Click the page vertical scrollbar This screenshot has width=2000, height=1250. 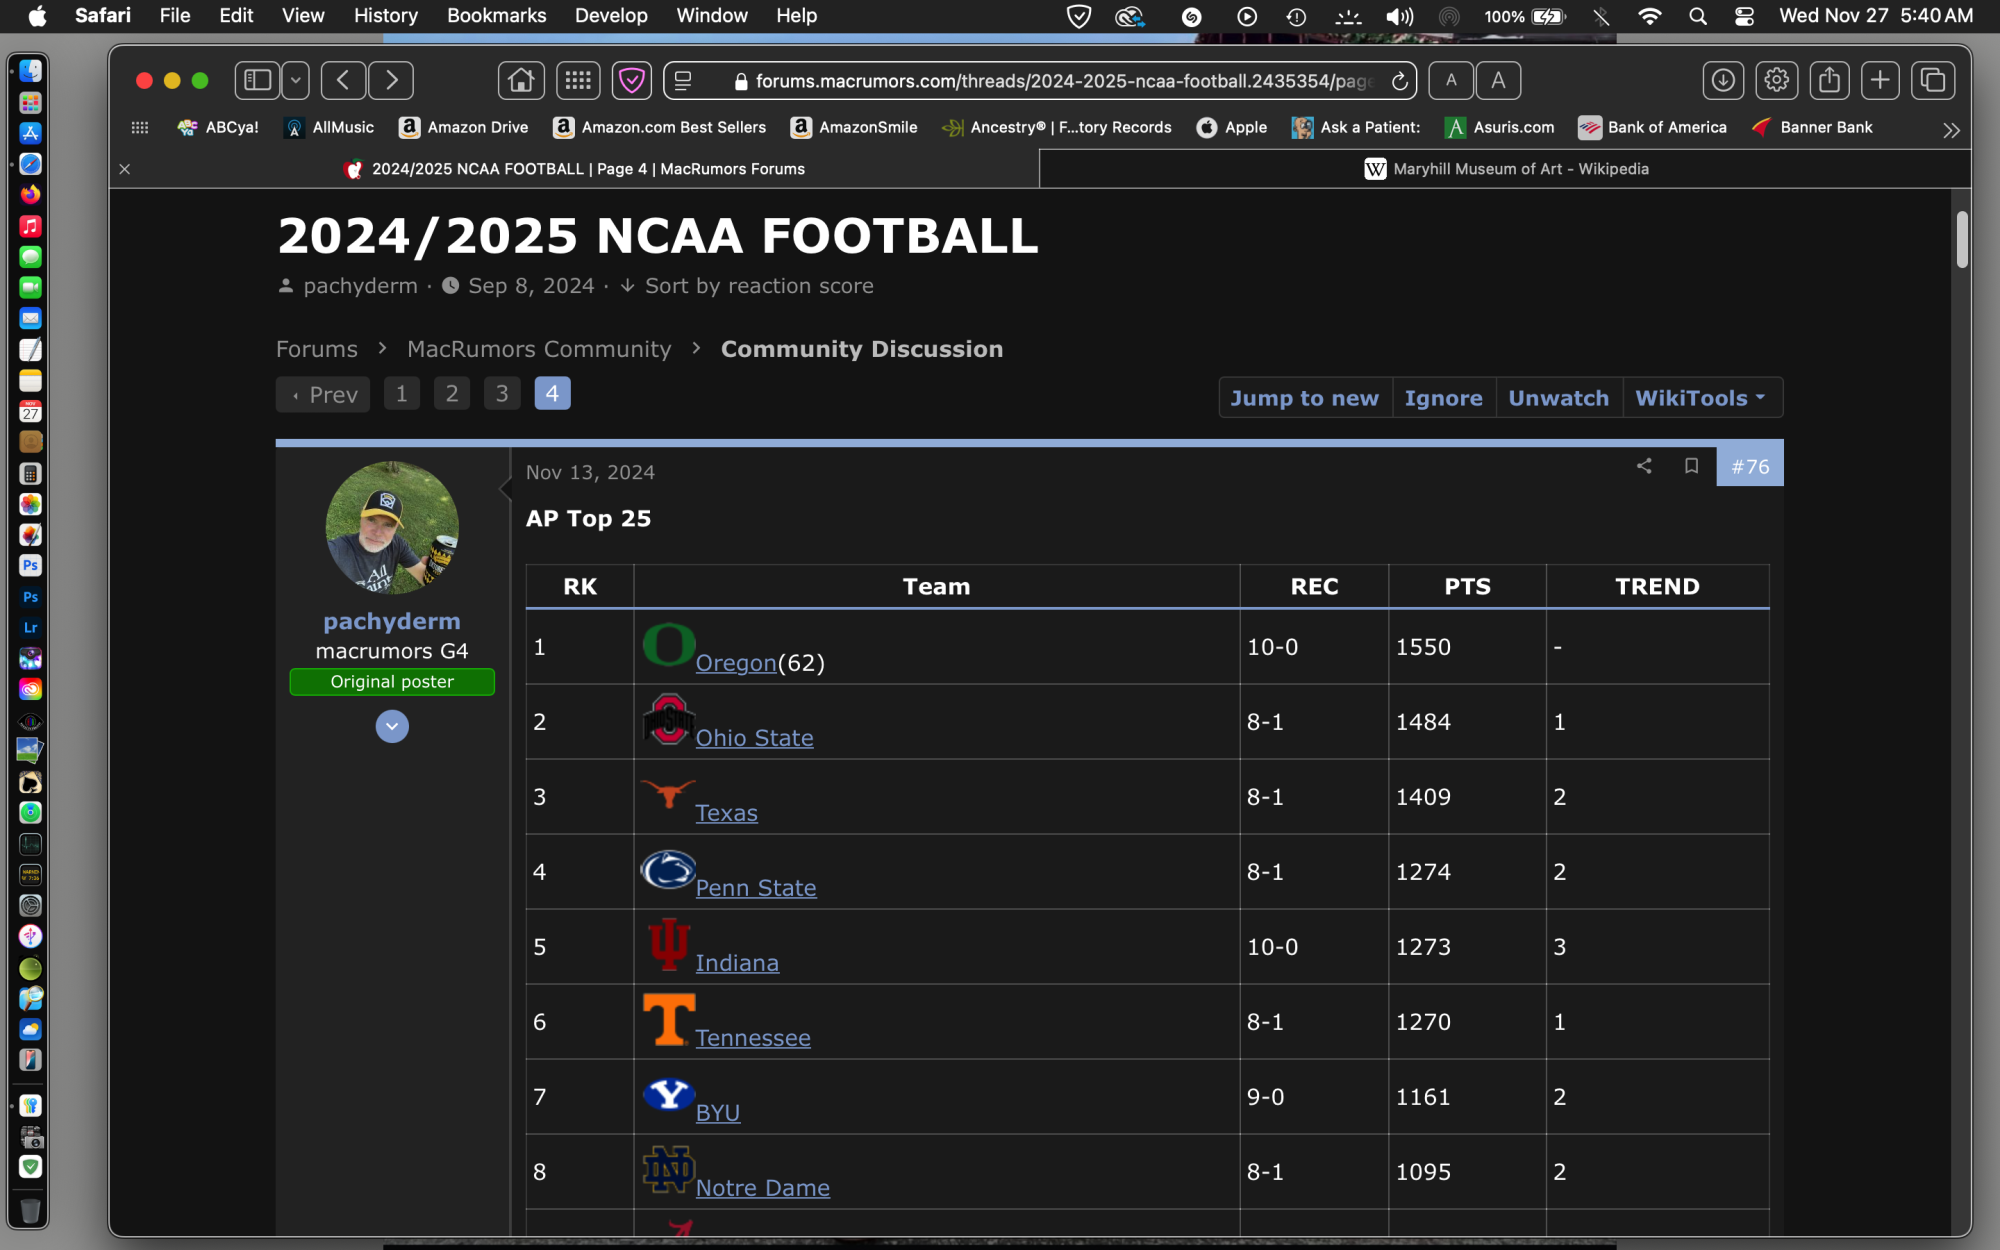click(x=1961, y=240)
